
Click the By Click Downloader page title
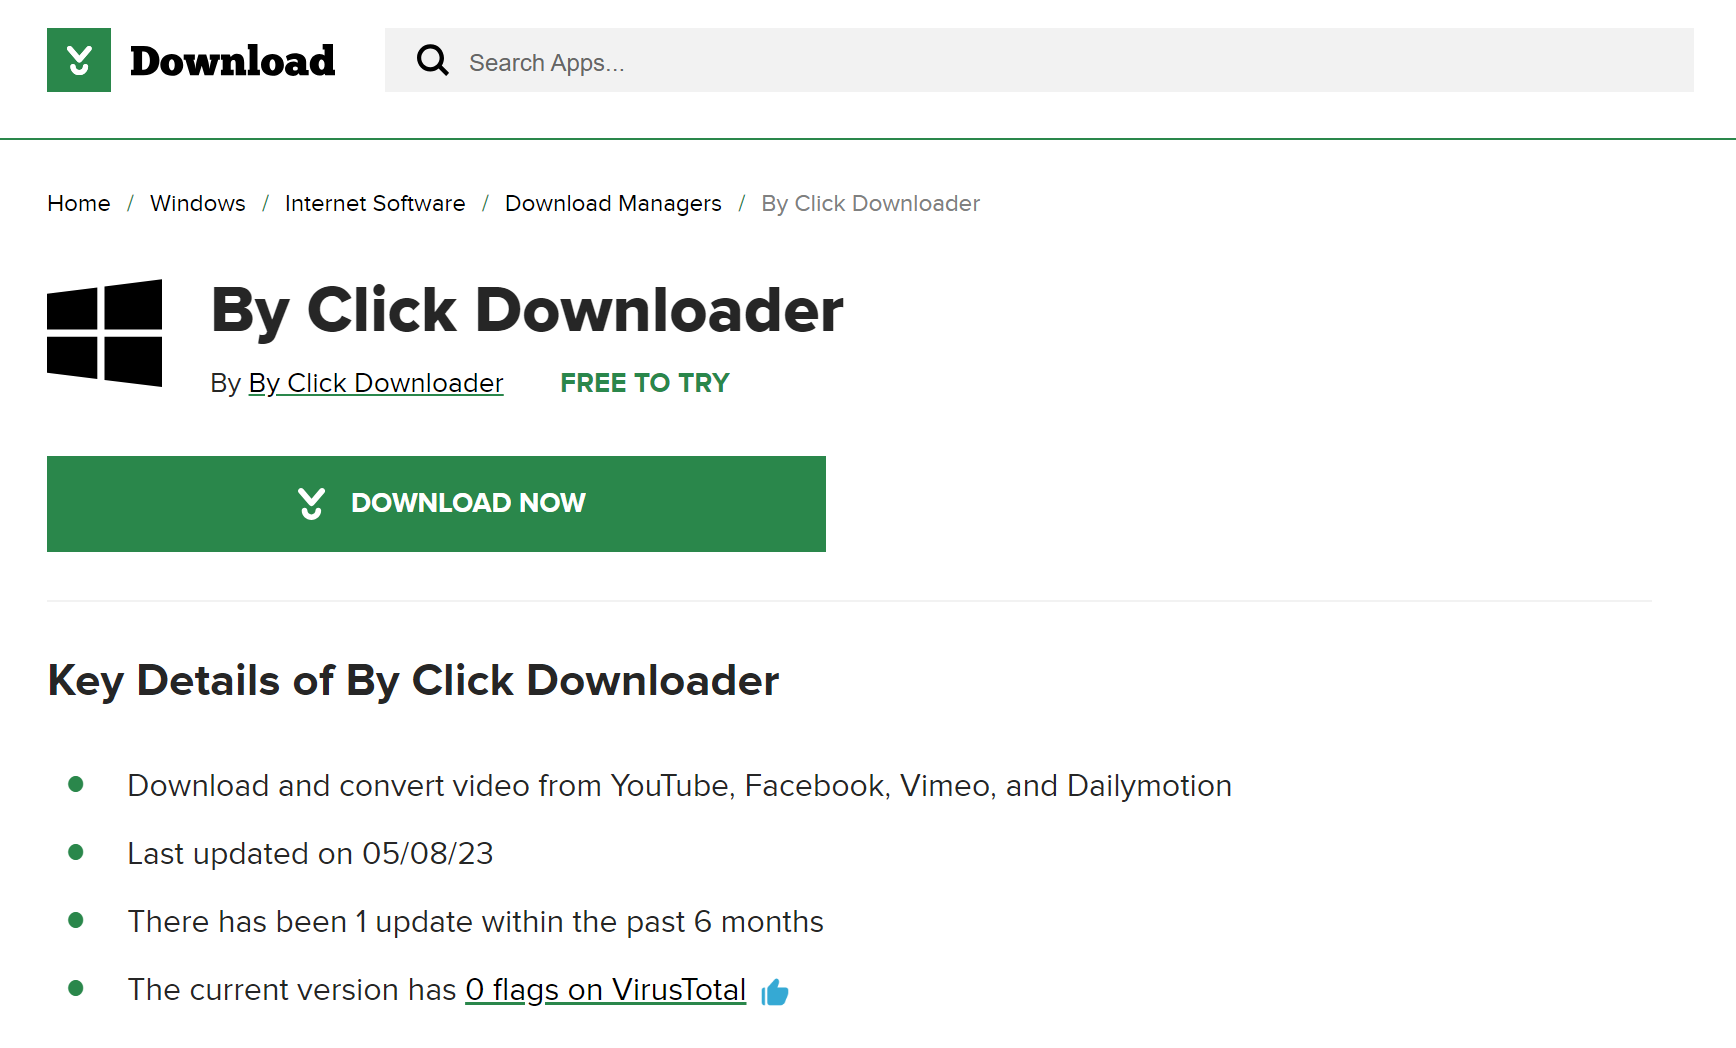click(x=526, y=311)
